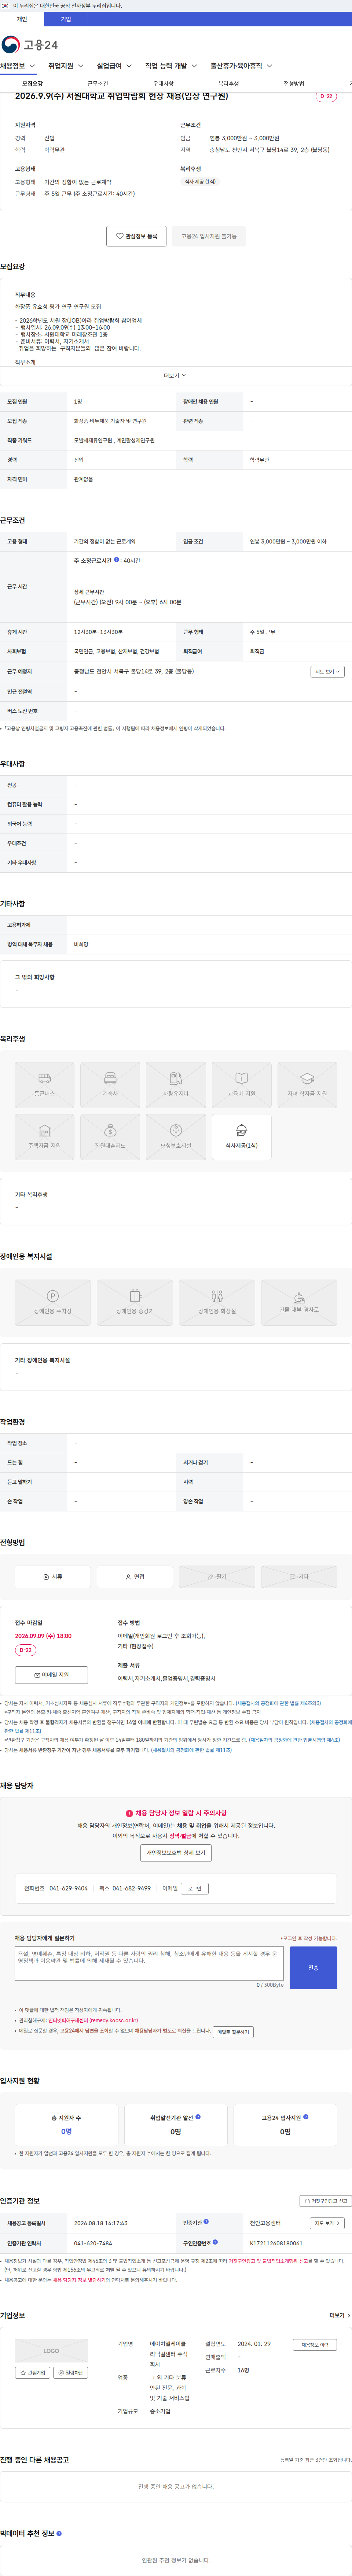This screenshot has width=352, height=2576.
Task: Click the 관심정보 등록 heart button
Action: click(136, 236)
